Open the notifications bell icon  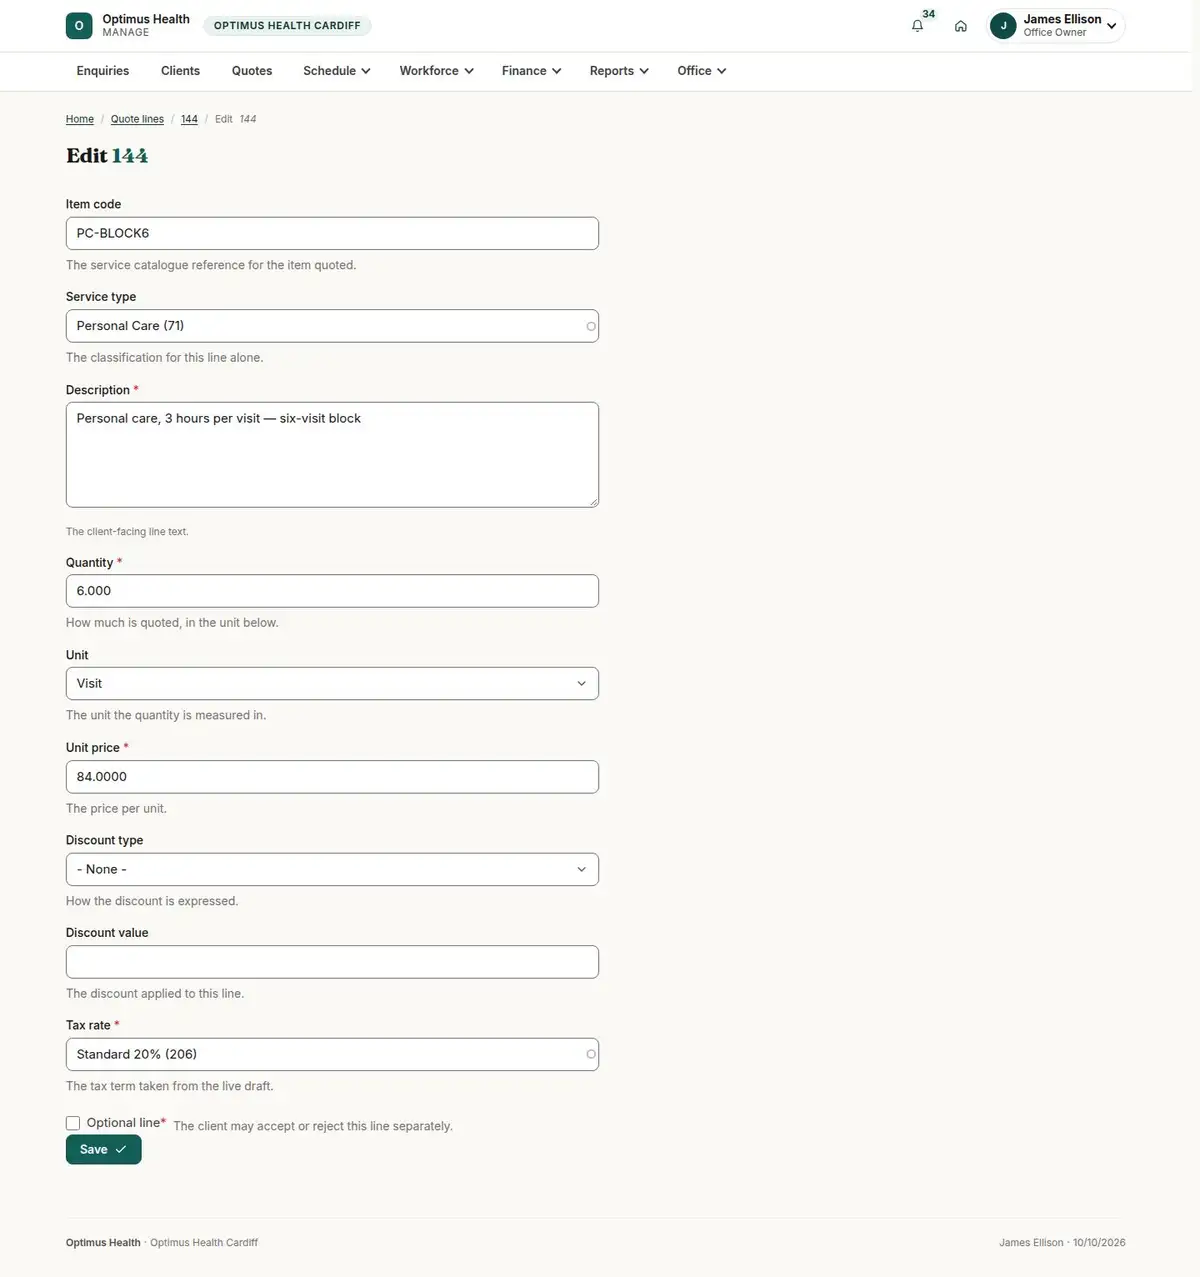coord(917,26)
